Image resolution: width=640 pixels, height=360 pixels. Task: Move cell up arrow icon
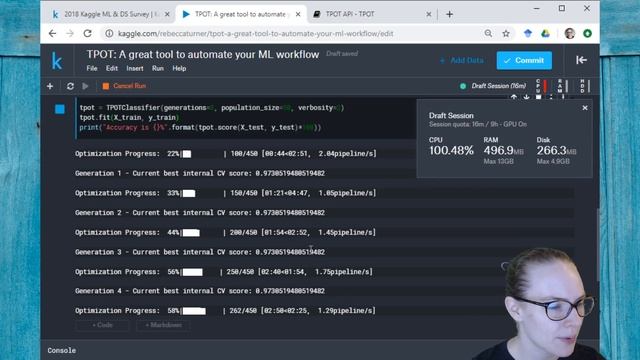coord(514,98)
